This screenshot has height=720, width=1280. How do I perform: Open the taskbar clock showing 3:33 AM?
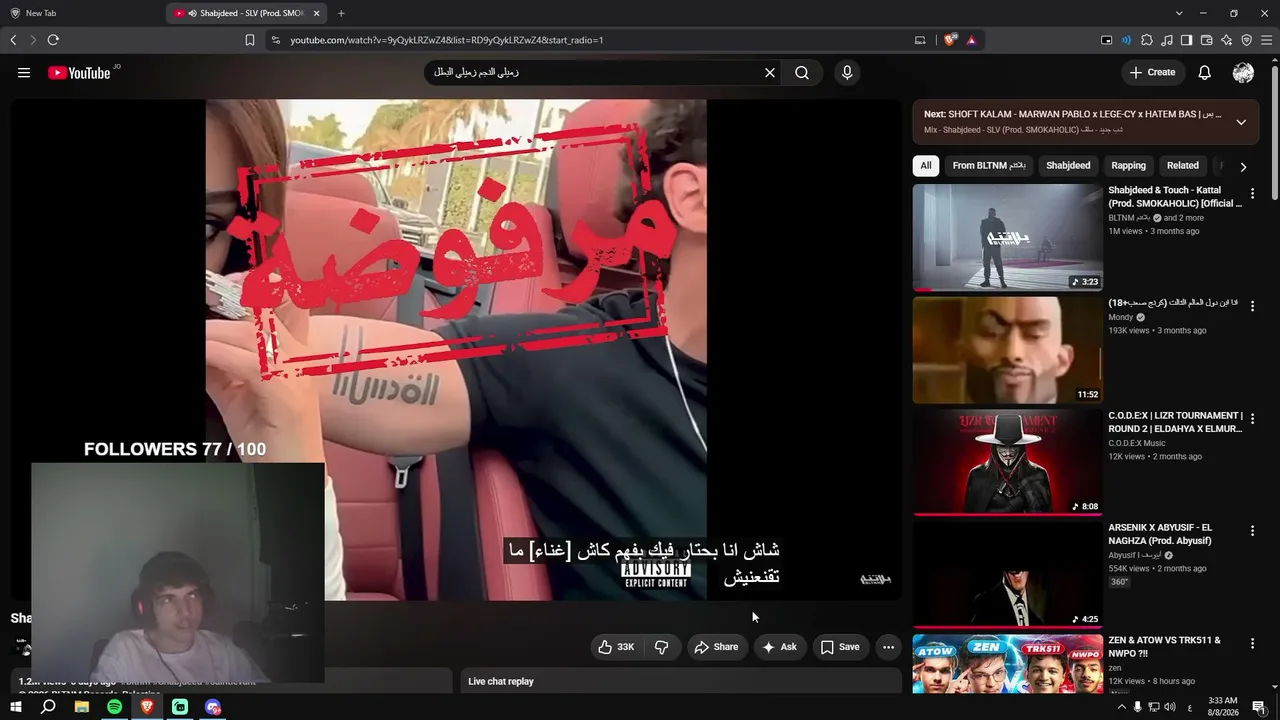(x=1222, y=707)
